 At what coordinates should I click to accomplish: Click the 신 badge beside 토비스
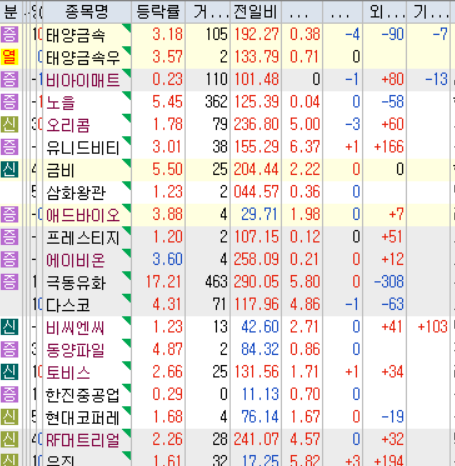click(x=9, y=372)
